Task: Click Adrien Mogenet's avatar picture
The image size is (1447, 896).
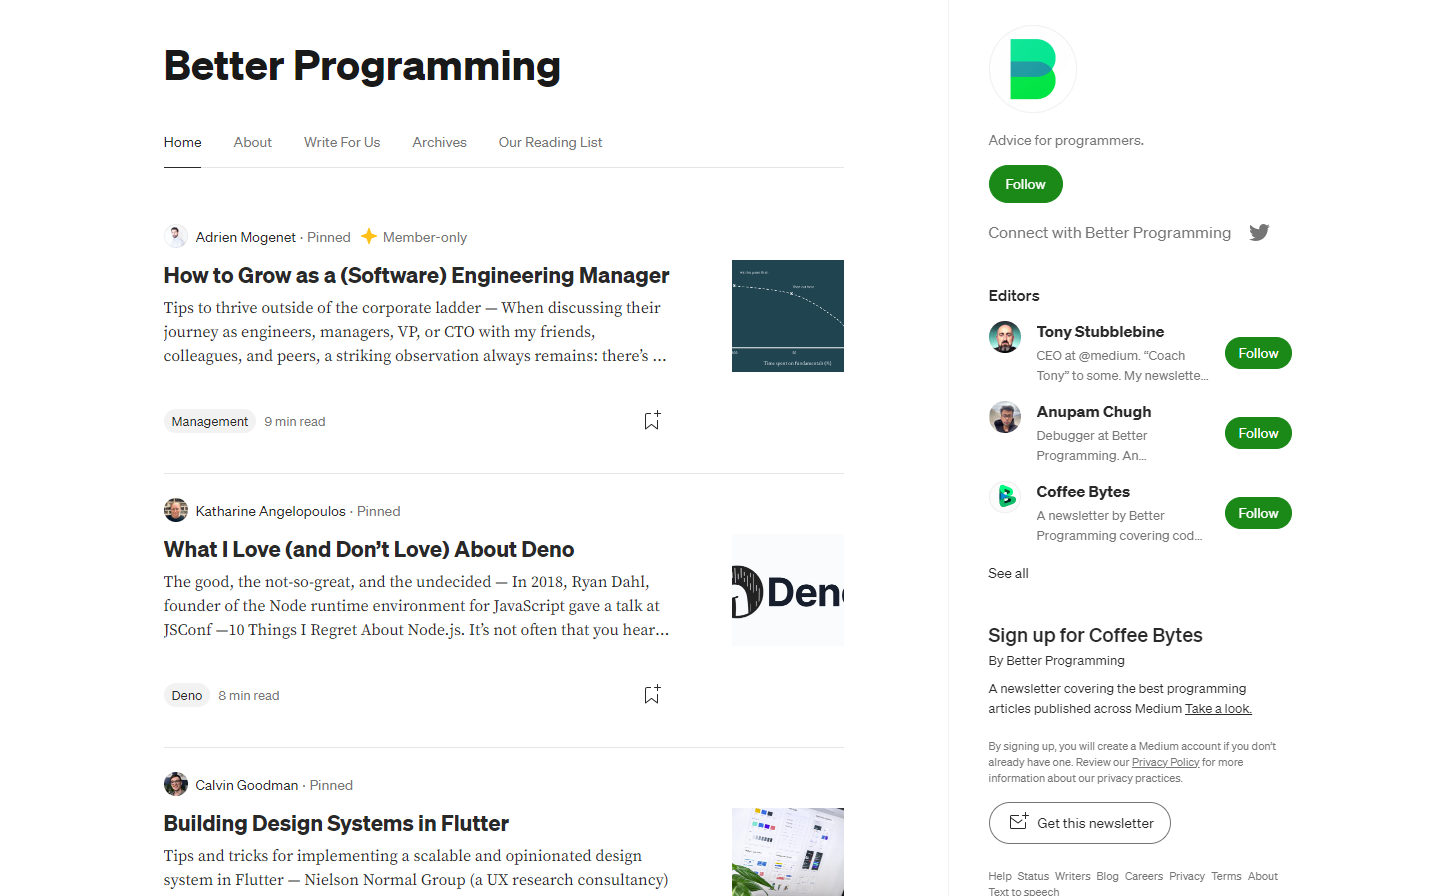Action: click(176, 237)
